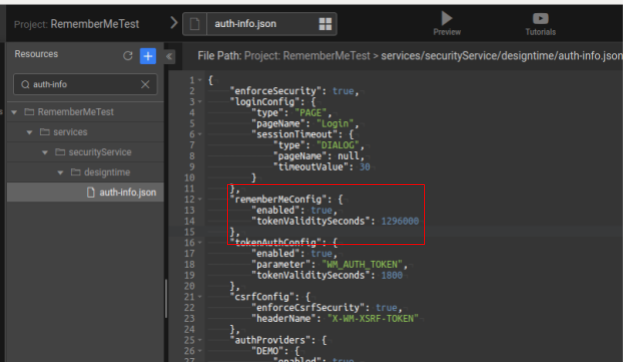Click the "PAGE" value on line 4
623x362 pixels.
pyautogui.click(x=311, y=113)
